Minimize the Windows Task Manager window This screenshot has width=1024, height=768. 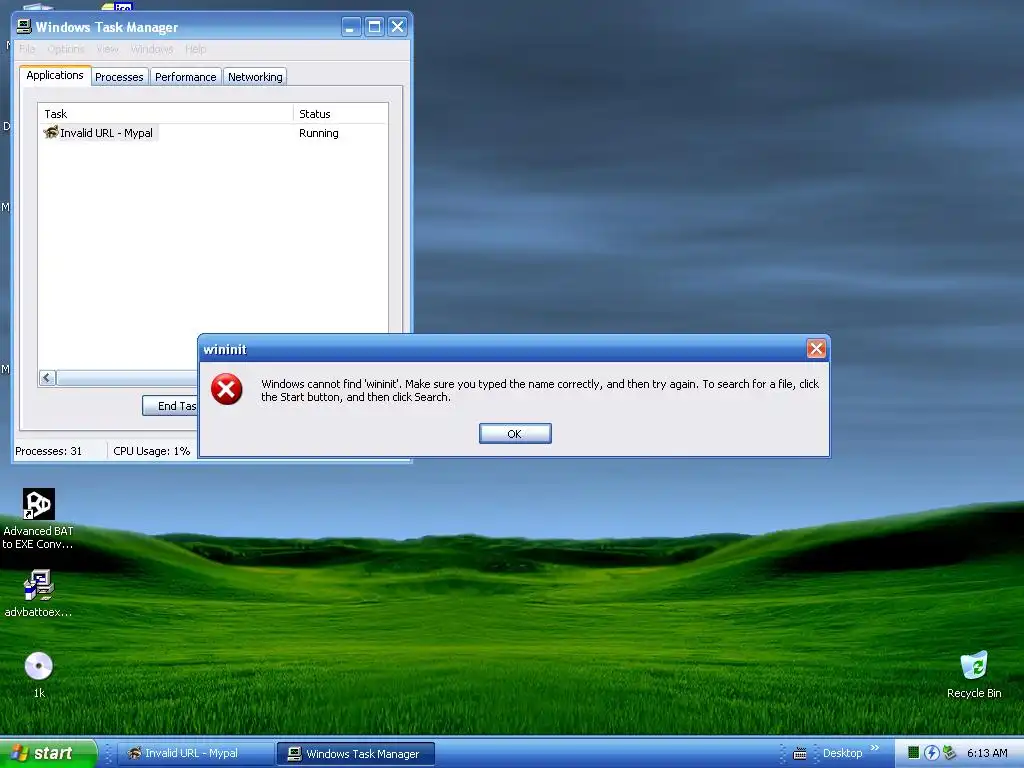351,27
